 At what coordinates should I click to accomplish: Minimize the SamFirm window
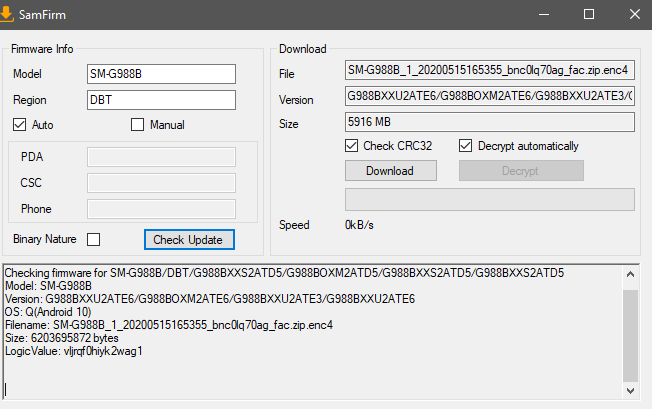click(544, 15)
